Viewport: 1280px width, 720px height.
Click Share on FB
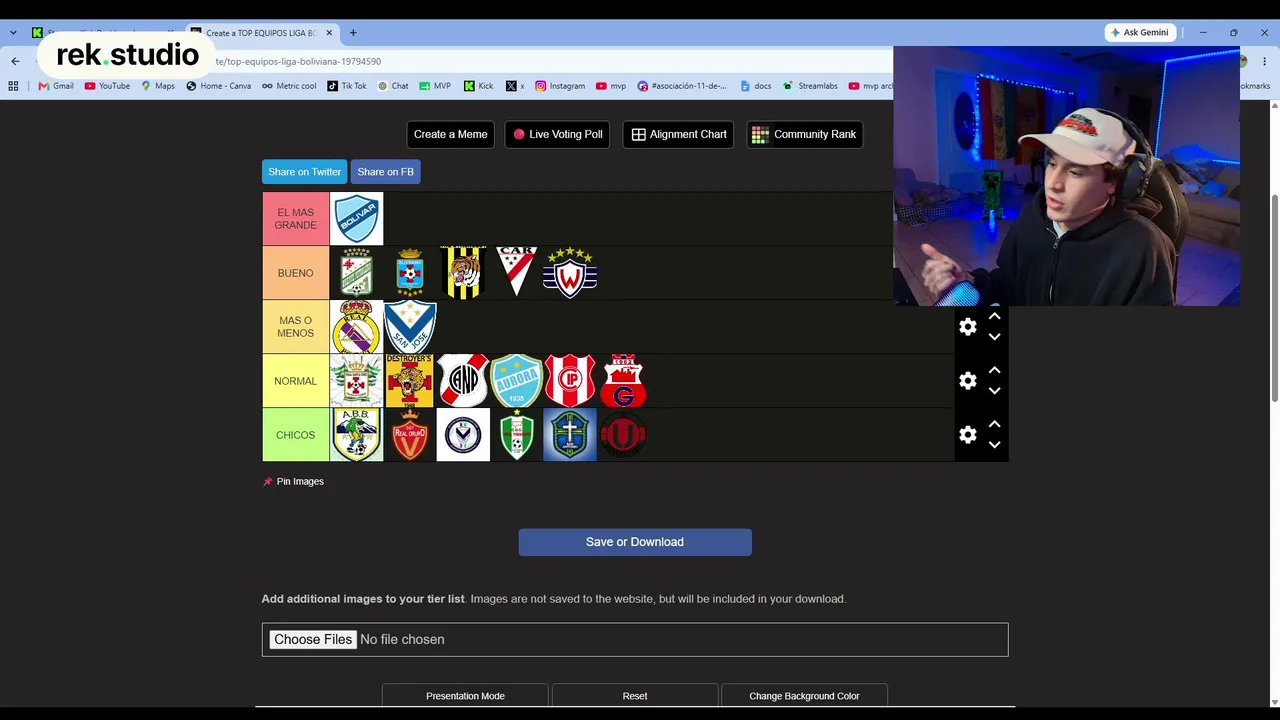pos(385,172)
